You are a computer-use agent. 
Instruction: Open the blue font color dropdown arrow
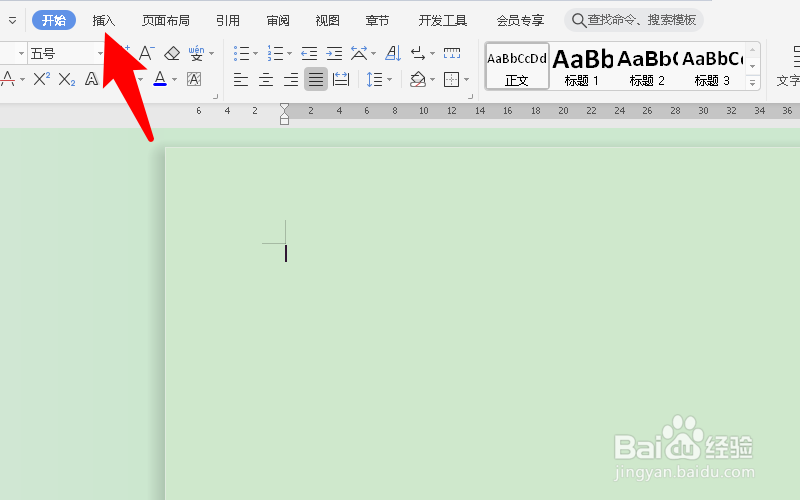click(174, 79)
